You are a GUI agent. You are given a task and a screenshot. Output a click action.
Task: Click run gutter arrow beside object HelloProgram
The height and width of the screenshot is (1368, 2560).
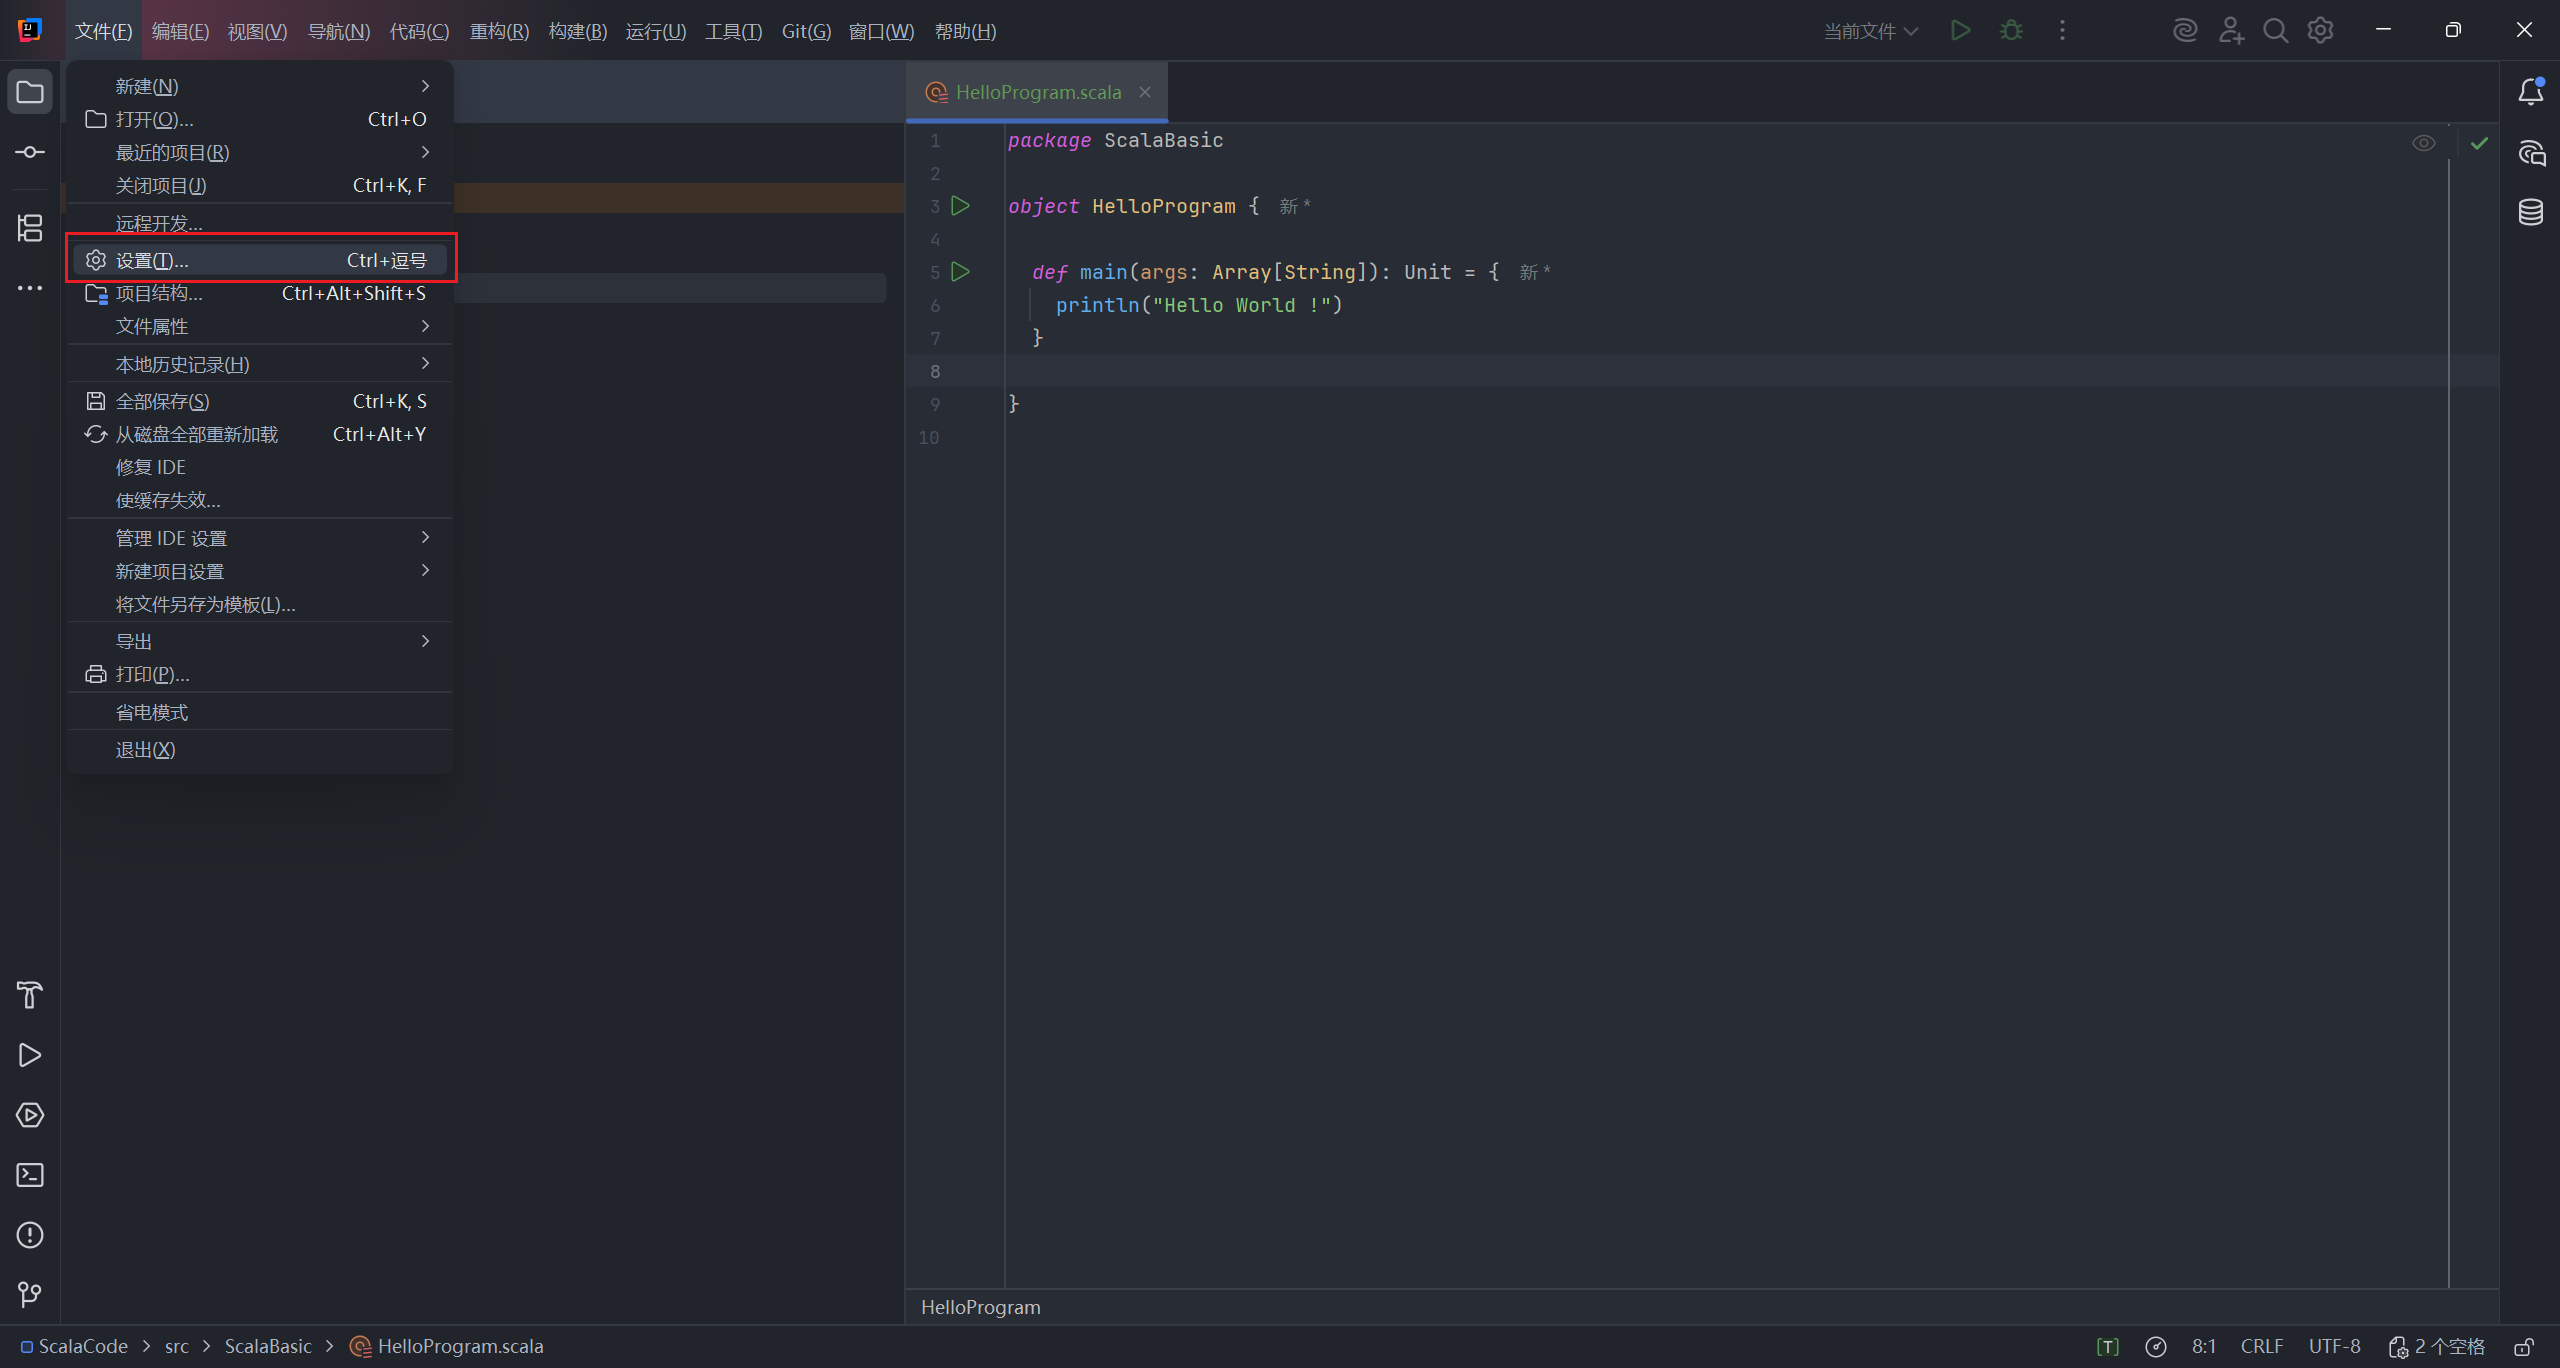pyautogui.click(x=960, y=206)
